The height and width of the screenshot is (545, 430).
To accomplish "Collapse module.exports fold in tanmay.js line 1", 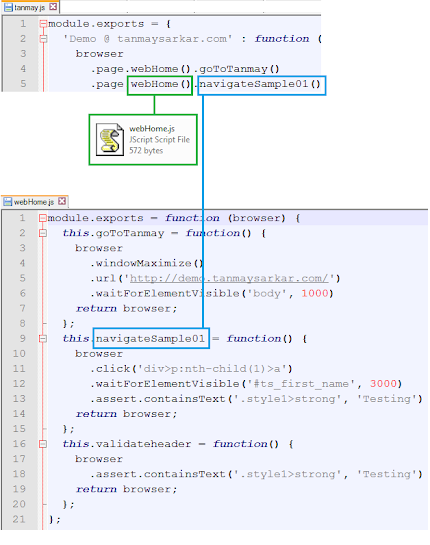I will [x=43, y=24].
